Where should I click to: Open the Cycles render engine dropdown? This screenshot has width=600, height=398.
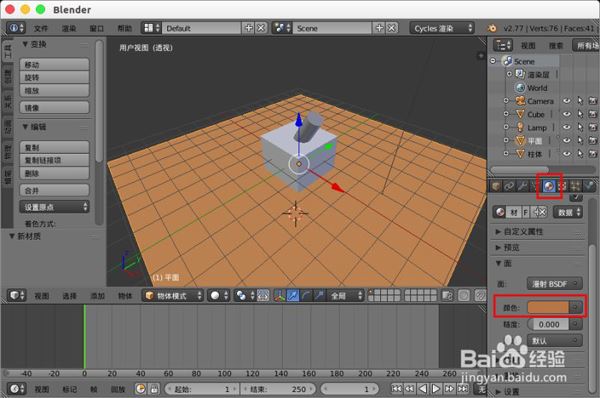pos(442,28)
